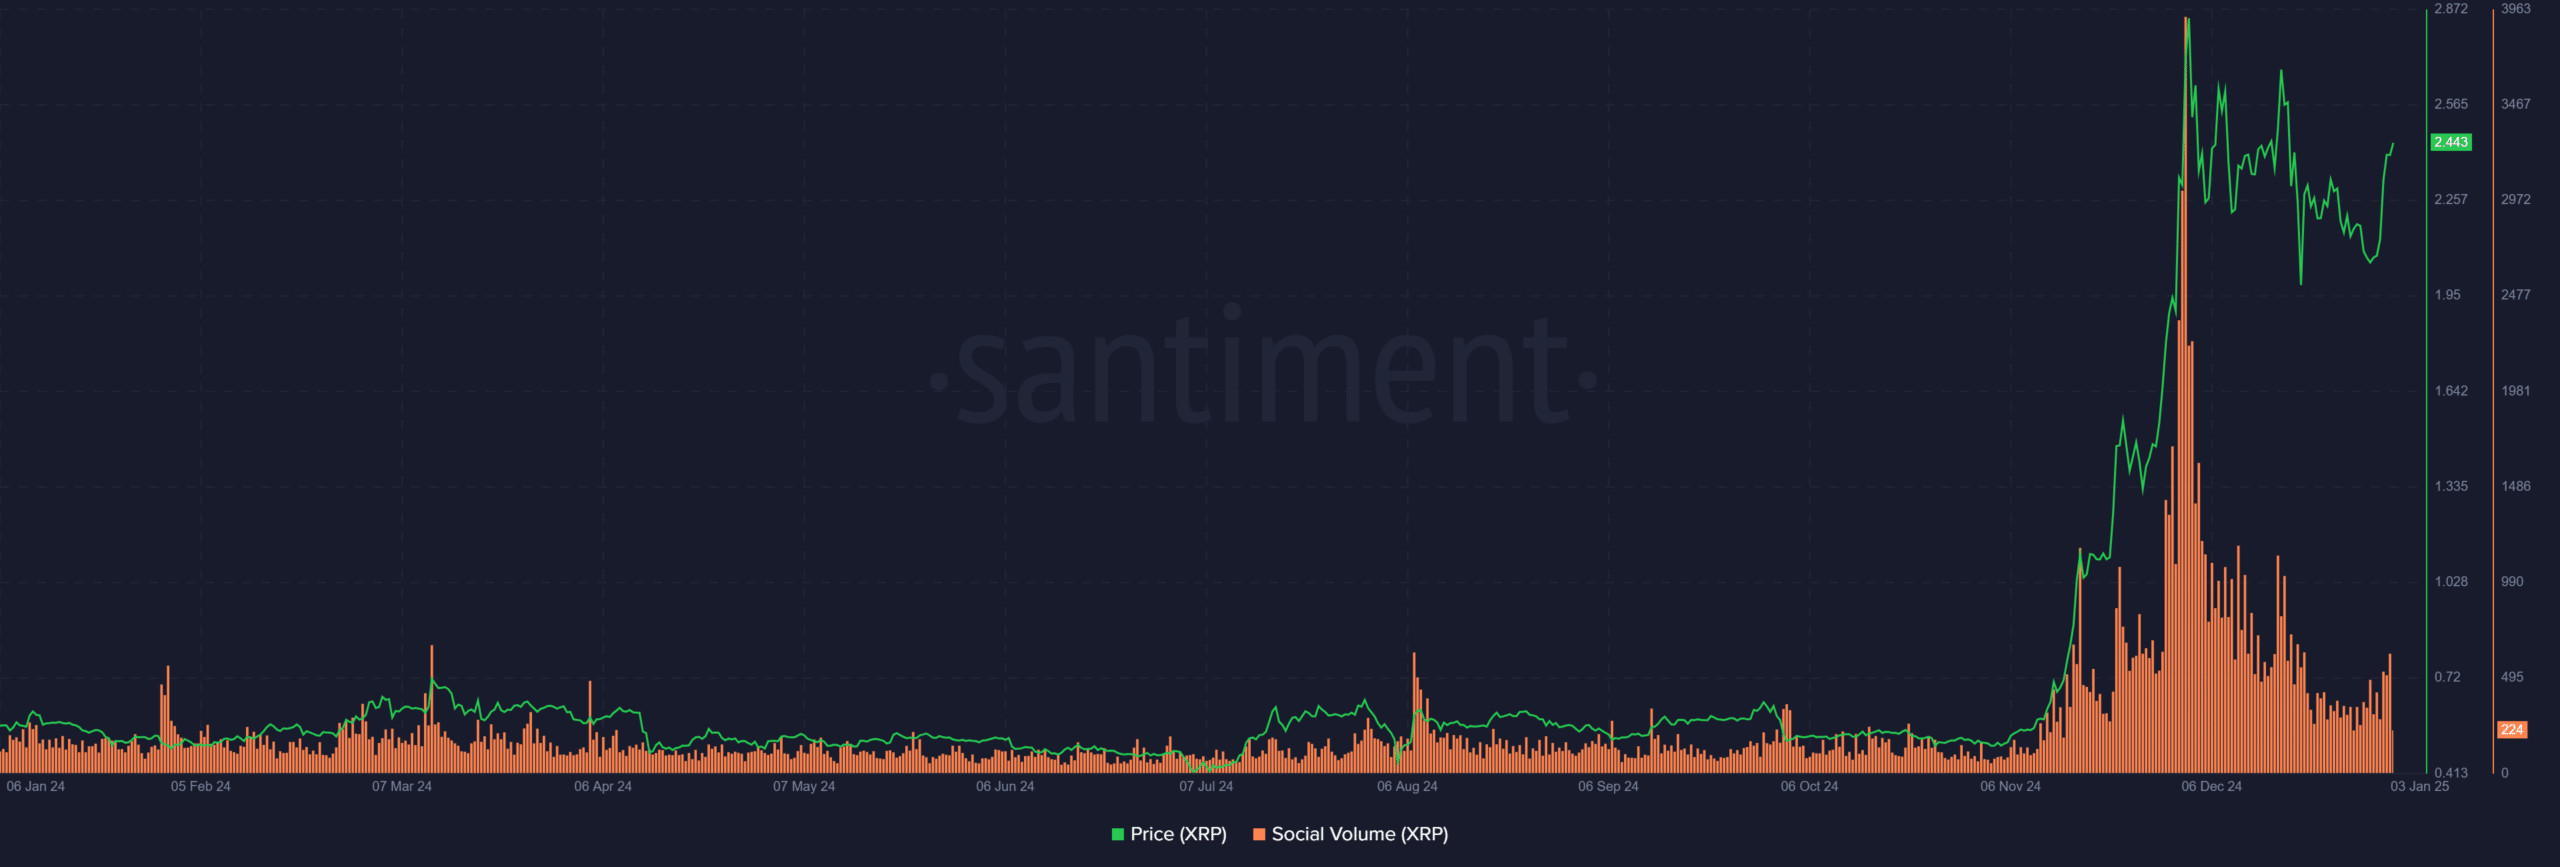This screenshot has width=2560, height=867.
Task: Click the current price tag 2.443
Action: [x=2451, y=142]
